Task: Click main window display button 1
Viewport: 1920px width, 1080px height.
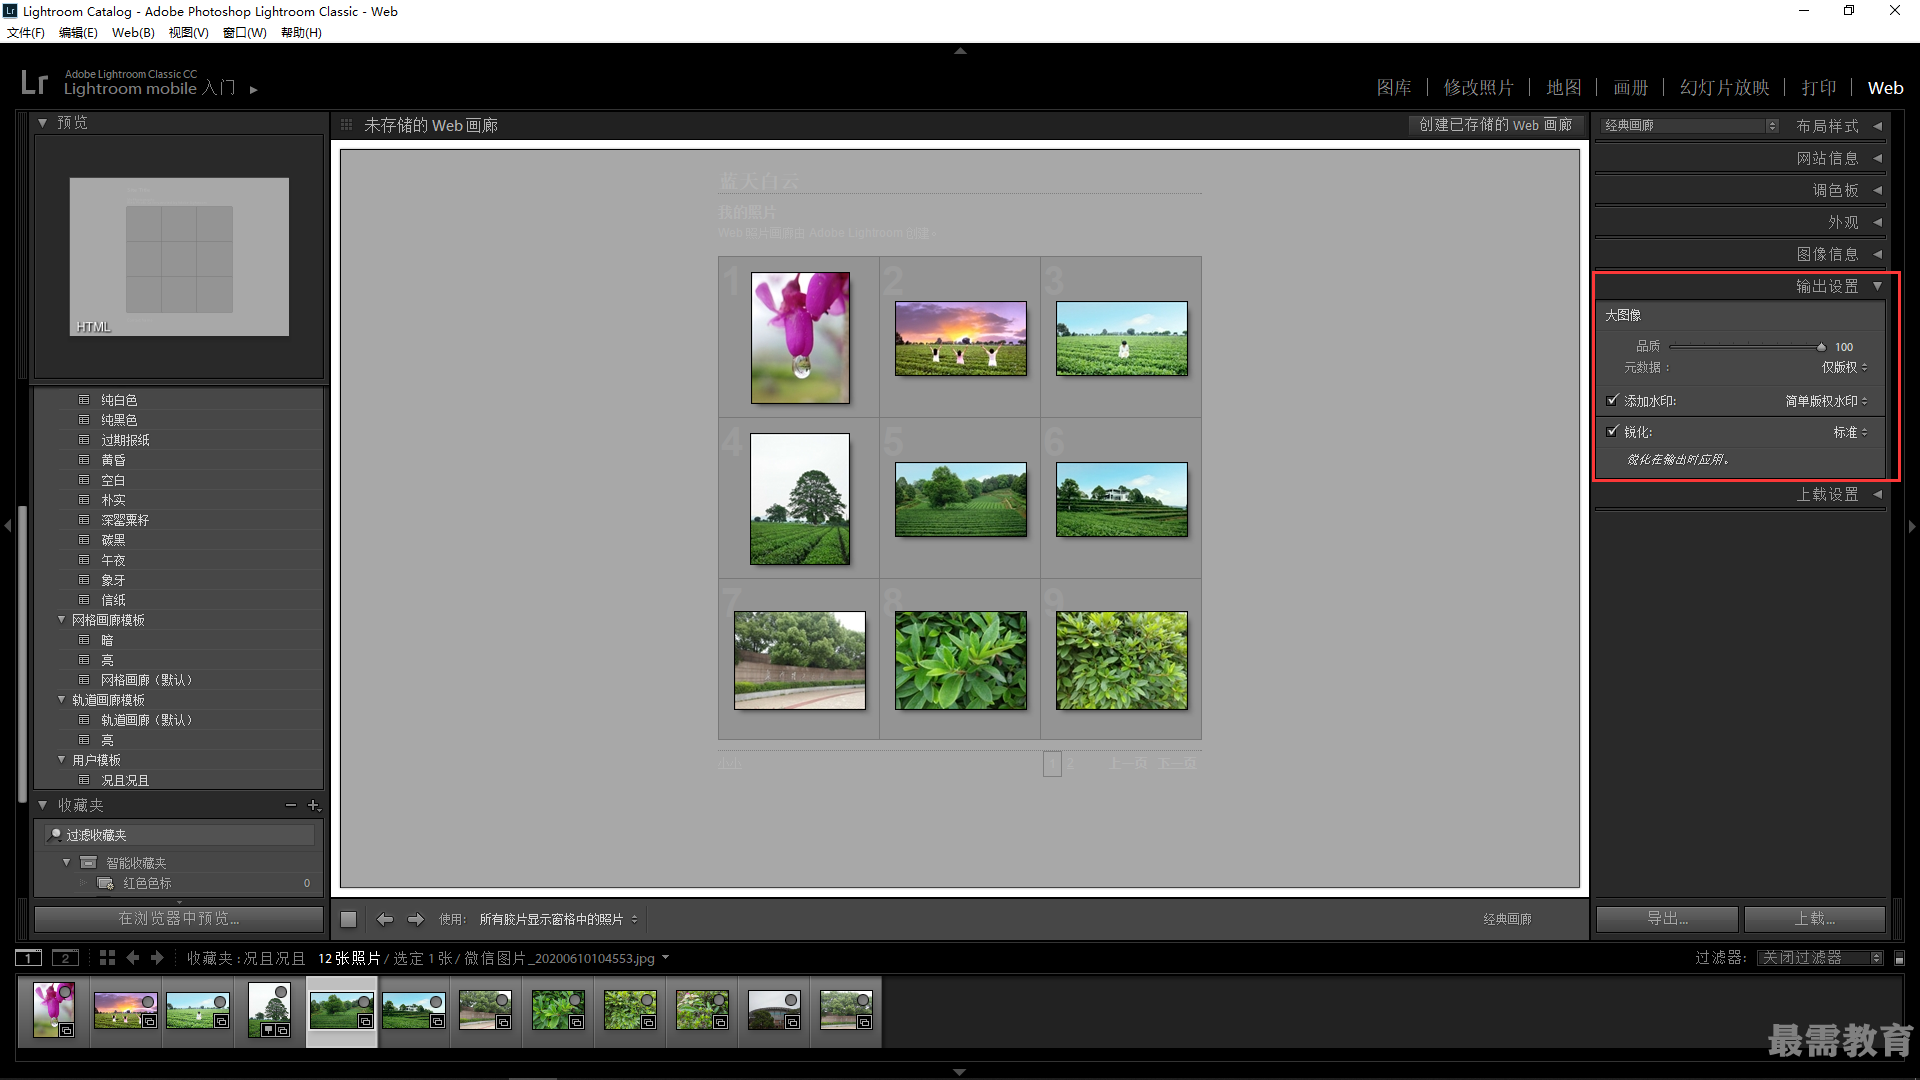Action: coord(29,958)
